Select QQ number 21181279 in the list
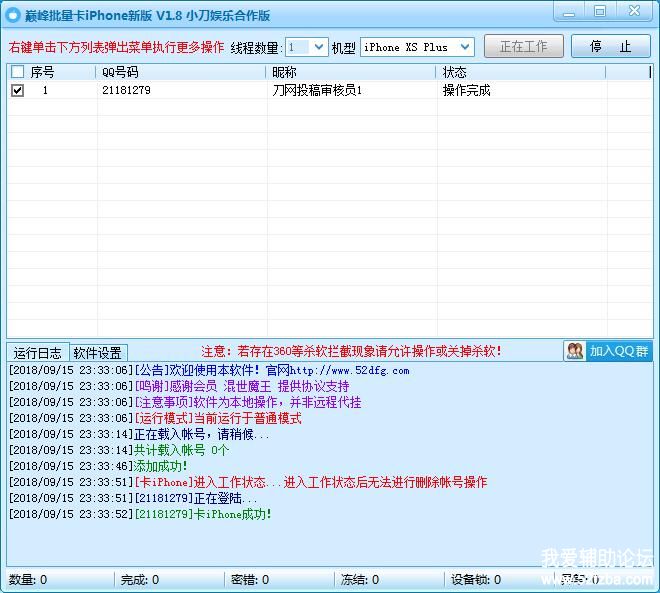Image resolution: width=660 pixels, height=593 pixels. pos(126,90)
